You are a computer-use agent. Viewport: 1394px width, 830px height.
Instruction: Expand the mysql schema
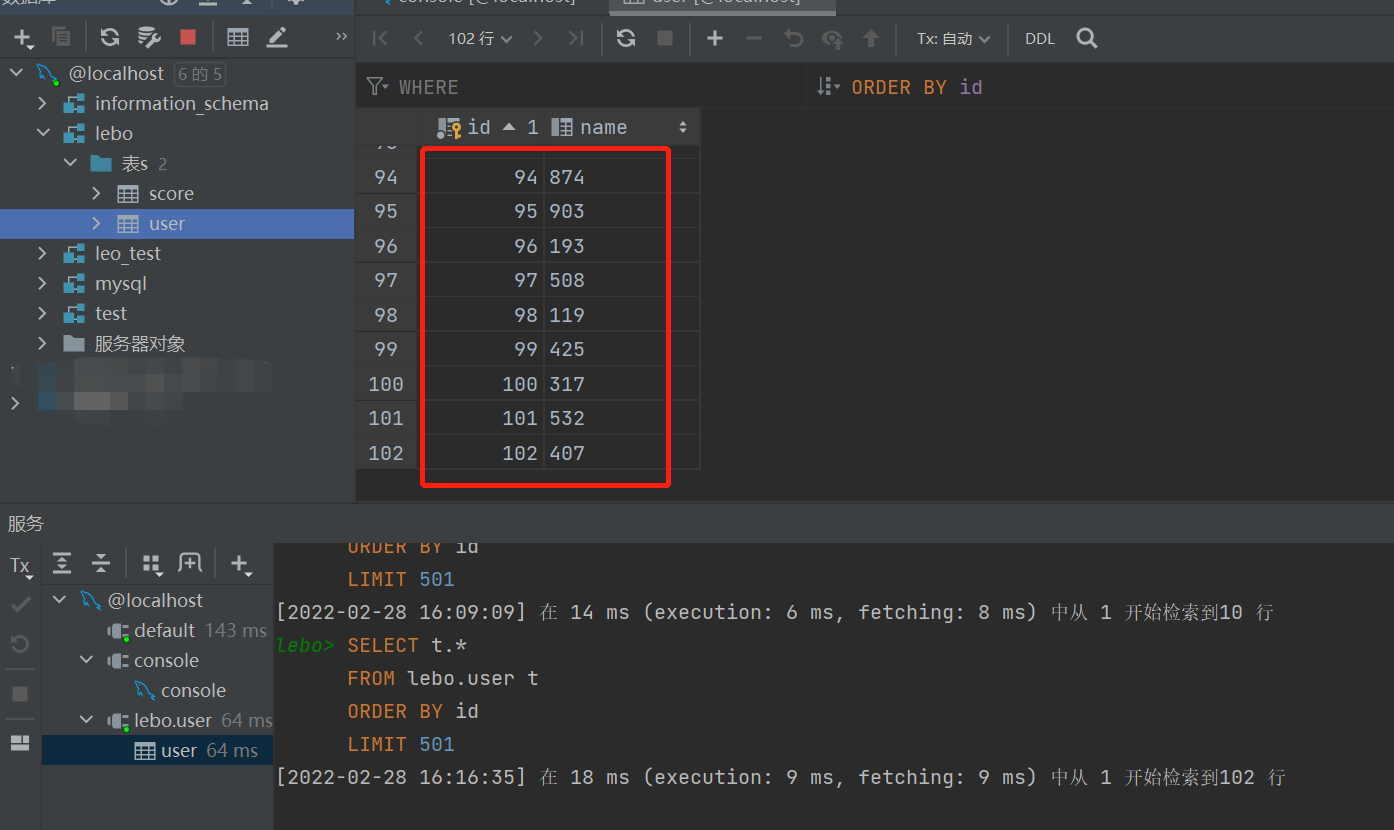pyautogui.click(x=42, y=283)
